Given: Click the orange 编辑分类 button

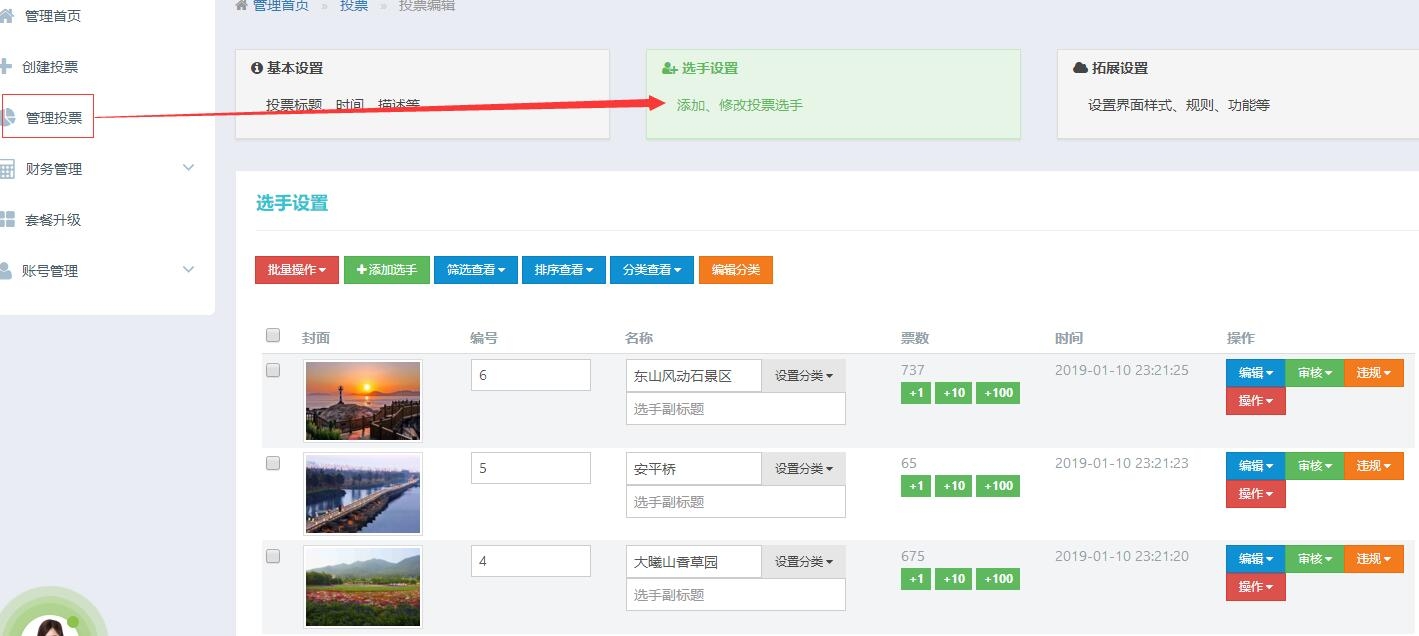Looking at the screenshot, I should [735, 270].
